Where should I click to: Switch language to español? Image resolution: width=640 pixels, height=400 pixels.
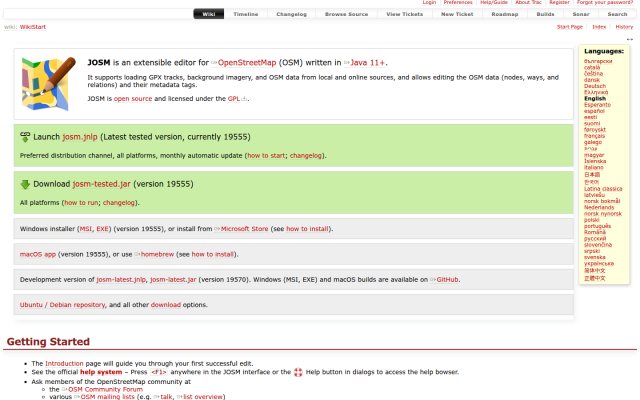594,111
